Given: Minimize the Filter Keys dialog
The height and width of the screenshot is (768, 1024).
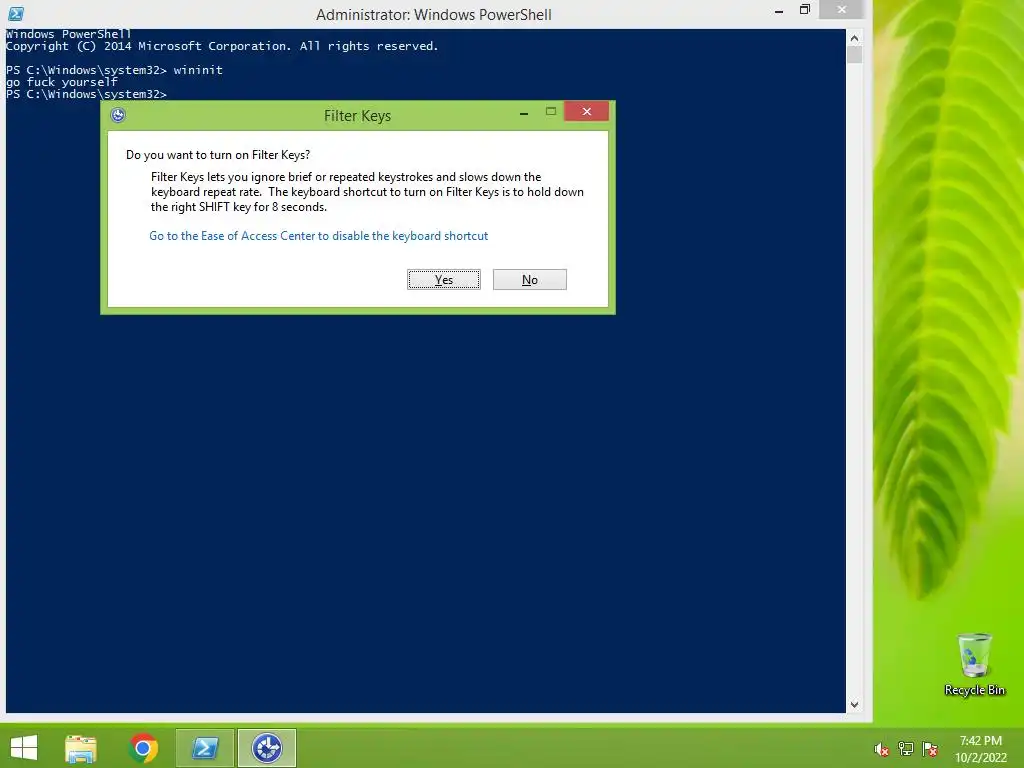Looking at the screenshot, I should 524,113.
